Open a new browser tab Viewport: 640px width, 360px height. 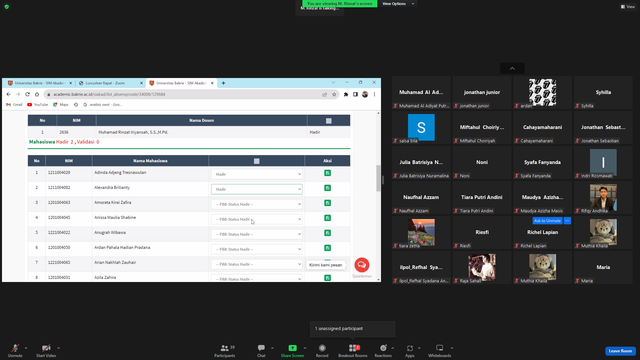pyautogui.click(x=223, y=83)
